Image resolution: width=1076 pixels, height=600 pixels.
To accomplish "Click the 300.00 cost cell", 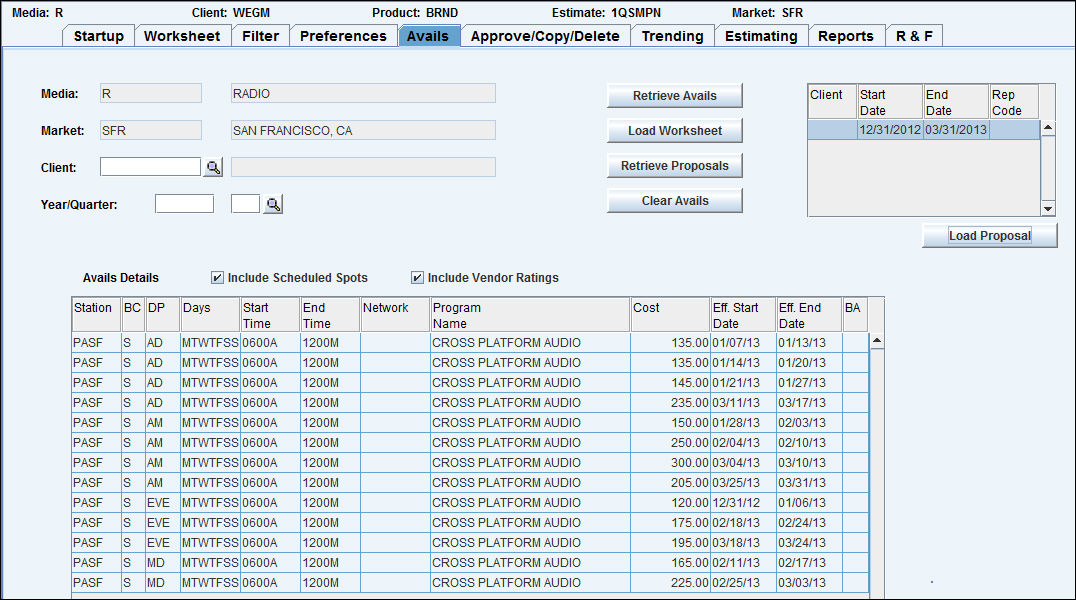I will coord(670,462).
